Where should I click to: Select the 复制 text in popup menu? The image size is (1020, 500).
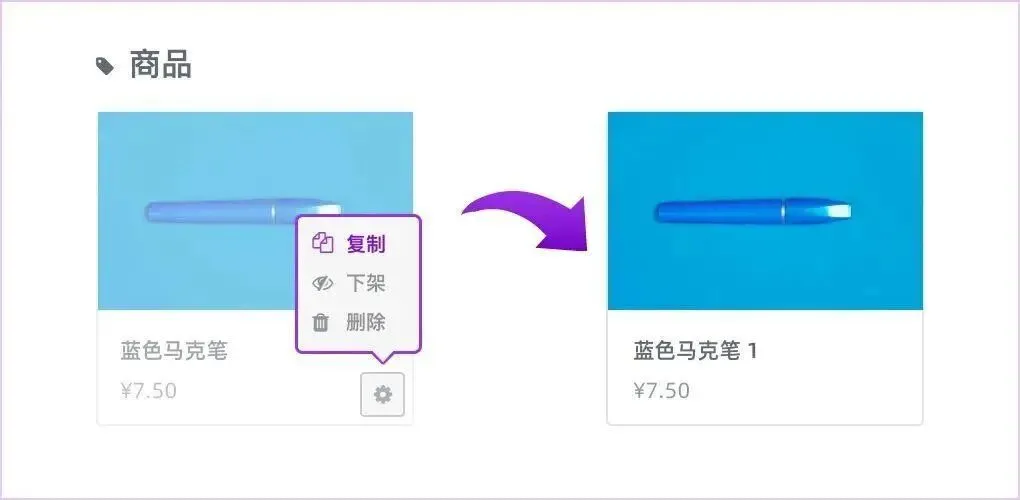click(x=366, y=244)
